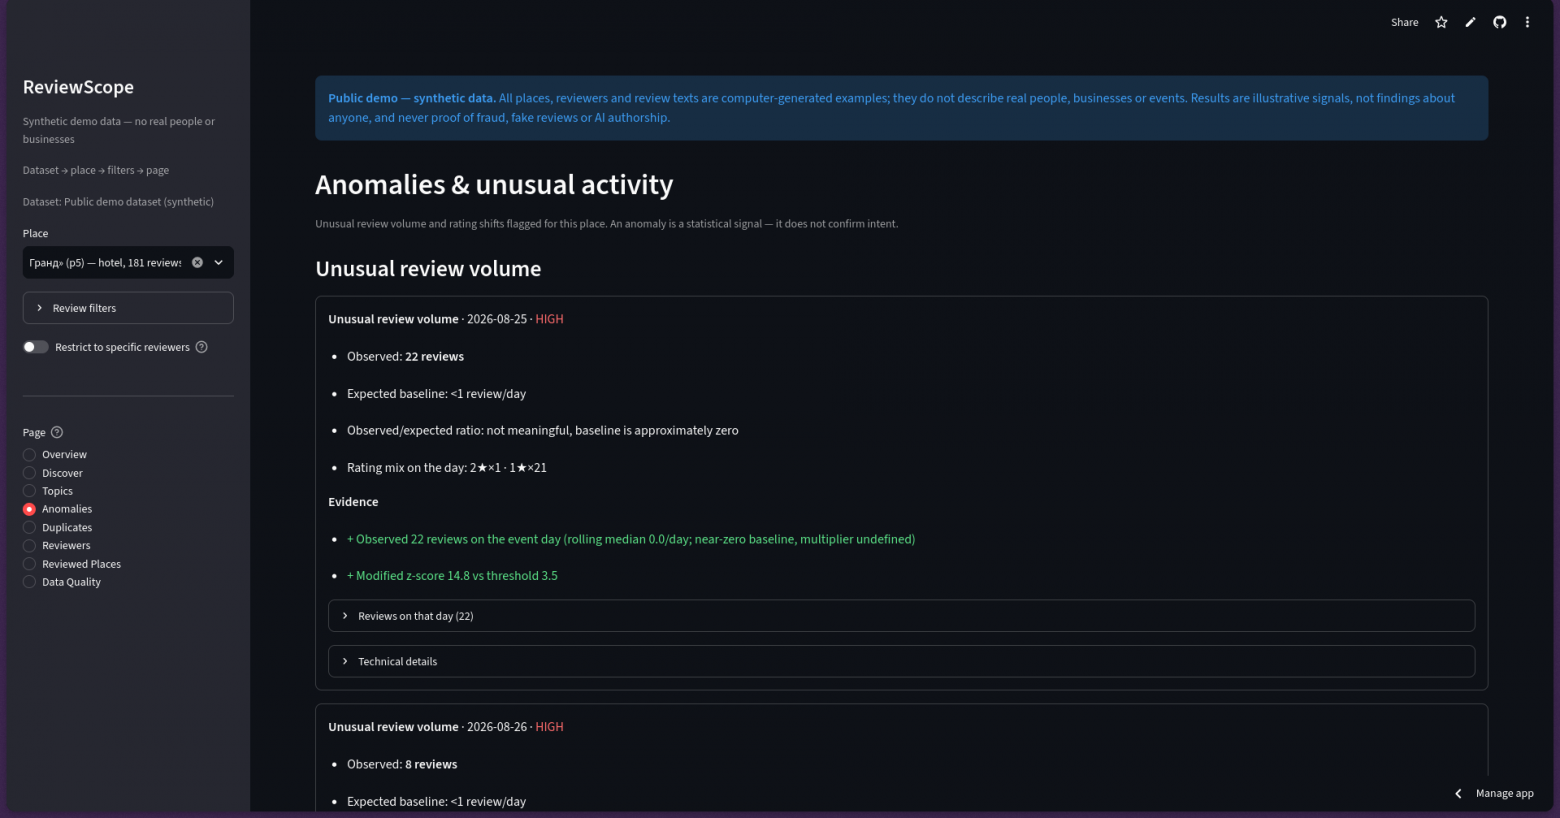Click the Manage app button

point(1504,793)
